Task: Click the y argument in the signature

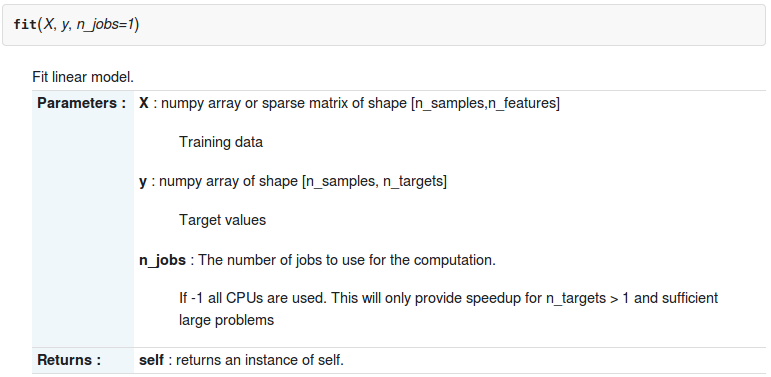Action: click(64, 25)
